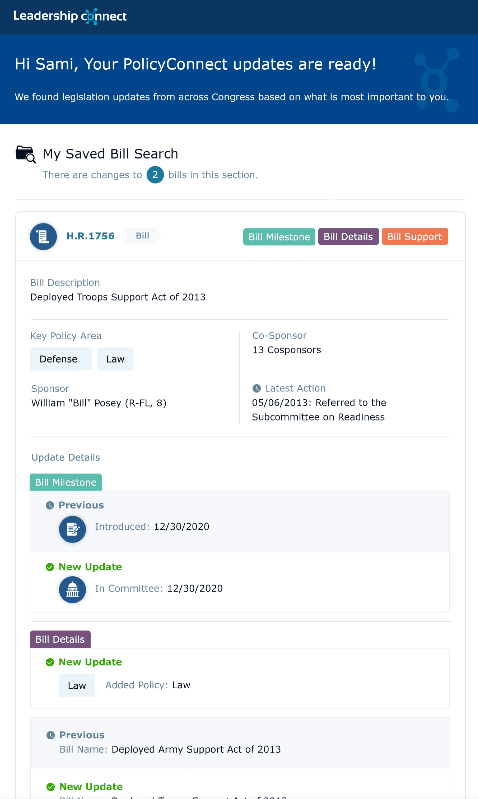Screen dimensions: 478x799
Task: Click the 'Introduced: 12/30/2020' text
Action: coord(152,526)
